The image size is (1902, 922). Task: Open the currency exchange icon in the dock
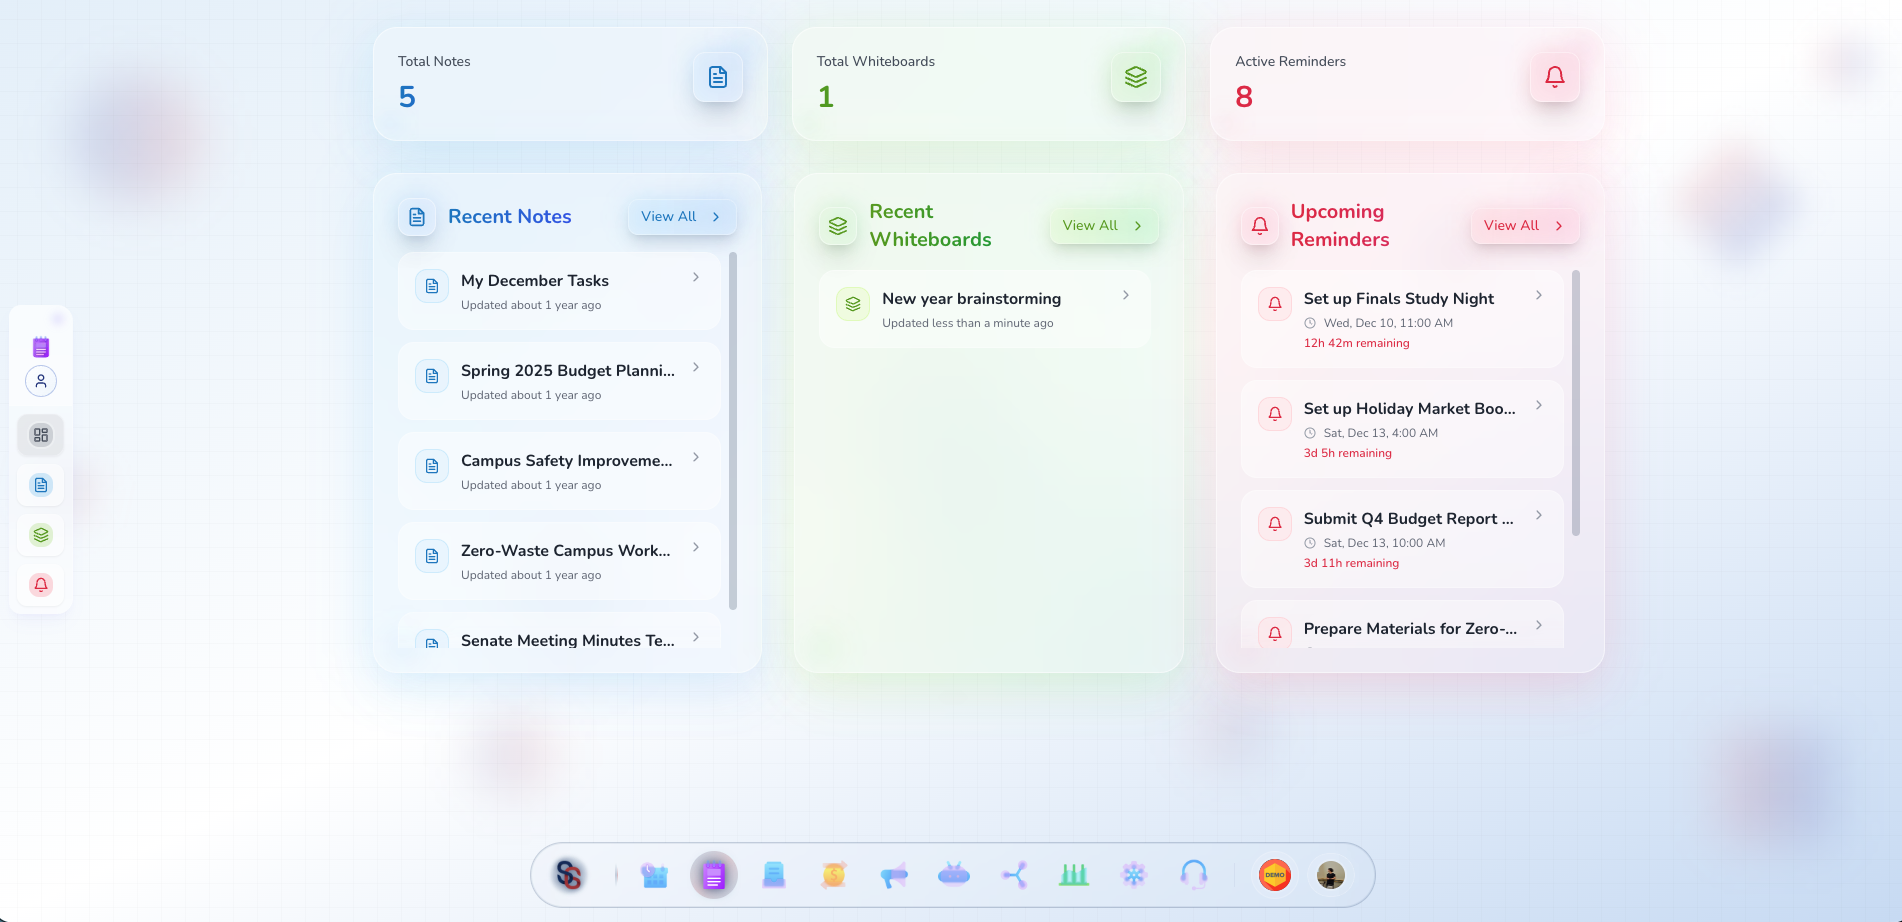pyautogui.click(x=833, y=875)
